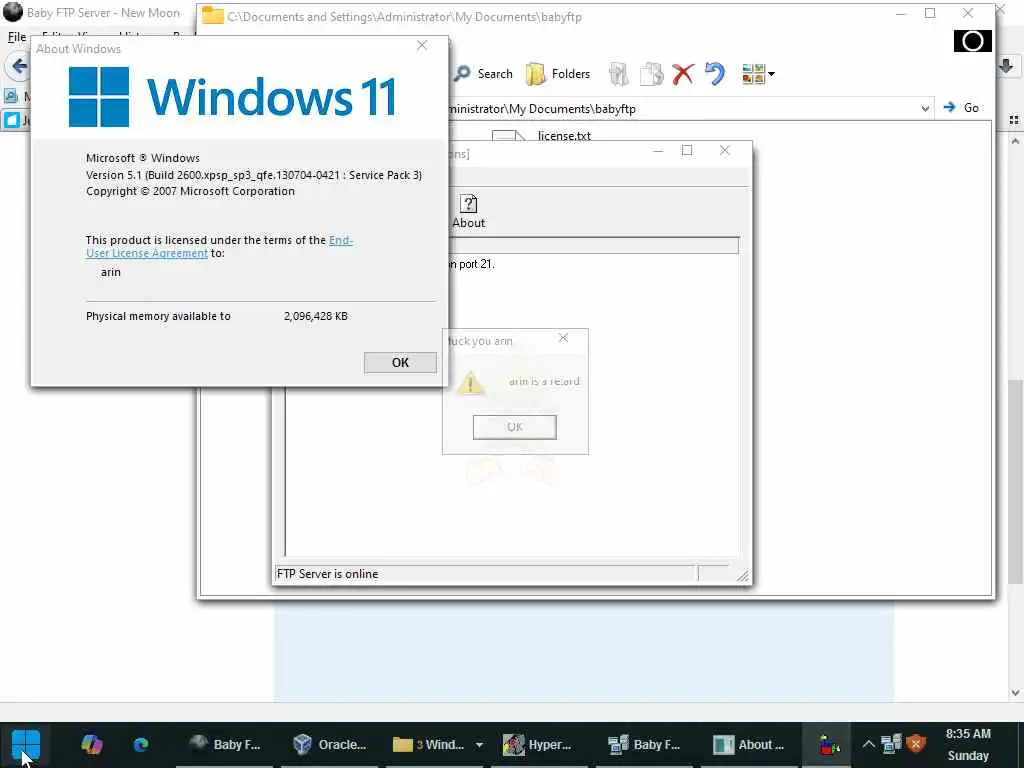Click the 'FTP Server is online' status text
Screen dimensions: 1024x768
pyautogui.click(x=327, y=574)
